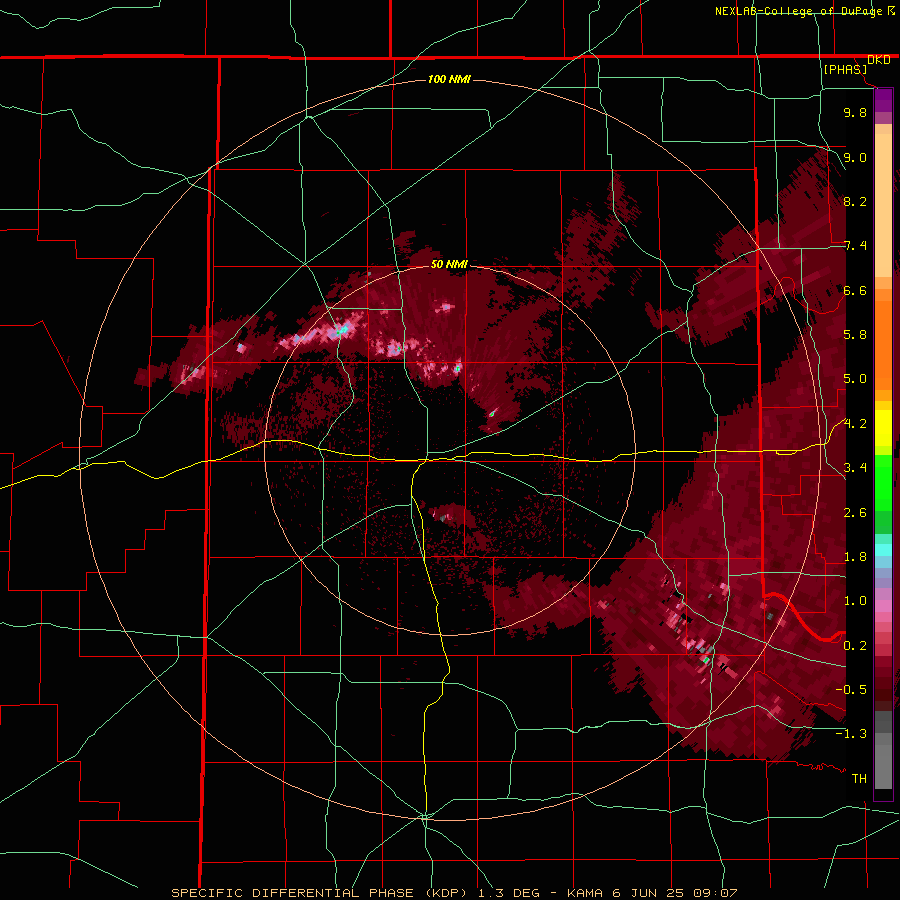The image size is (900, 900).
Task: Click the [PHAS] legend heading
Action: (x=845, y=69)
